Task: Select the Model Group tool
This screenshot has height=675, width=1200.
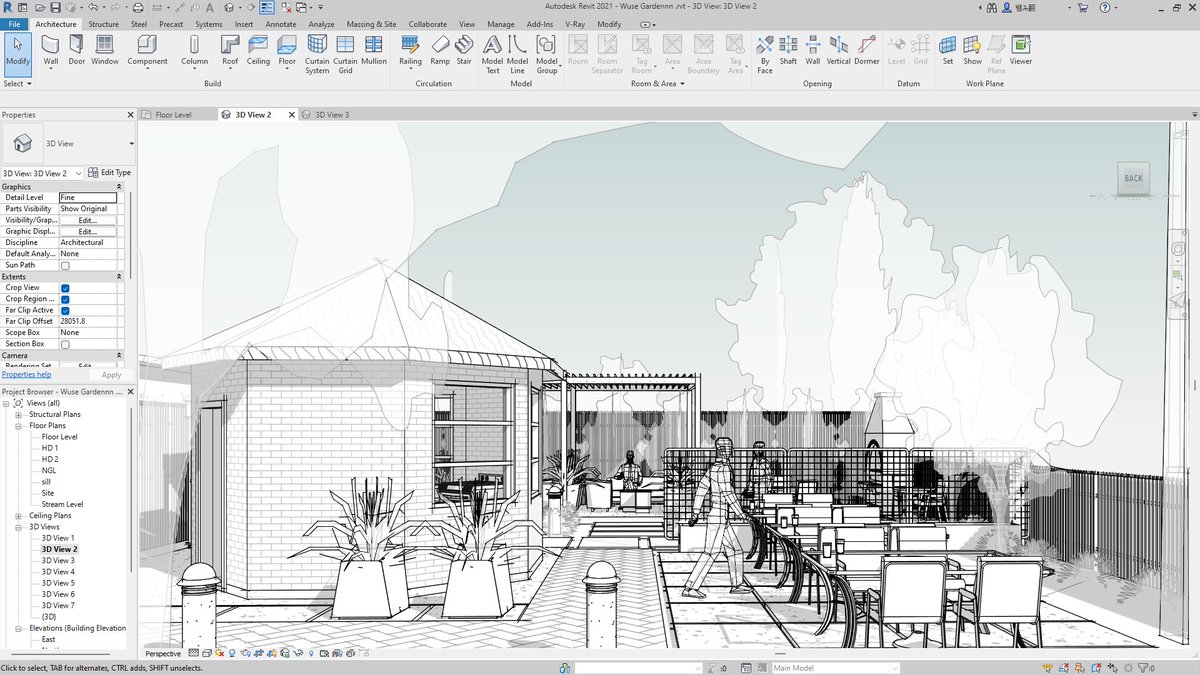Action: tap(546, 55)
